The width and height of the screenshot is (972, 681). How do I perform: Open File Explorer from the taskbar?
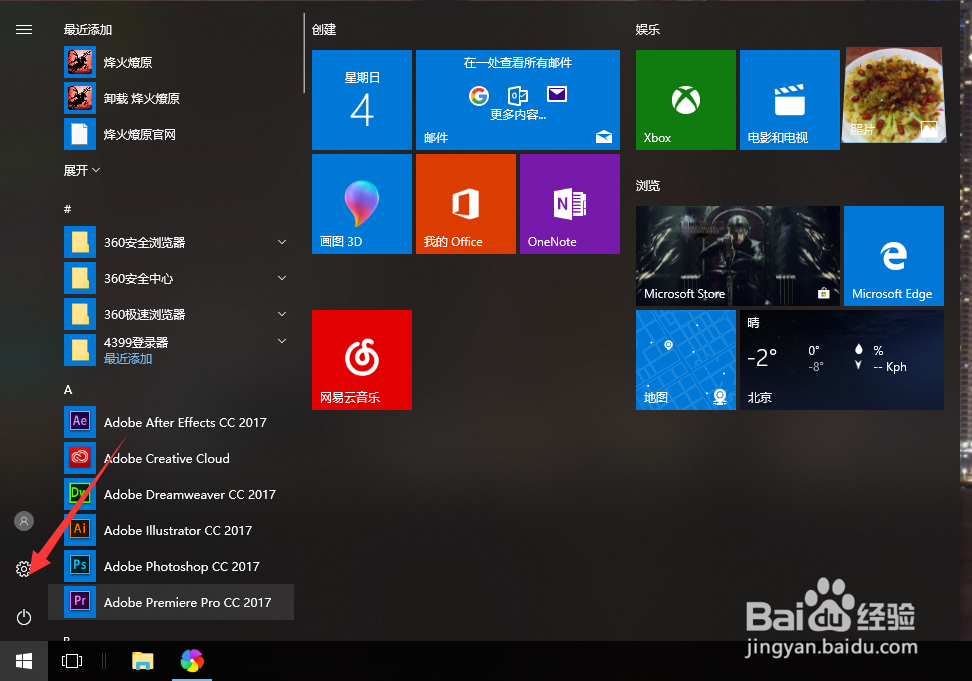tap(143, 661)
